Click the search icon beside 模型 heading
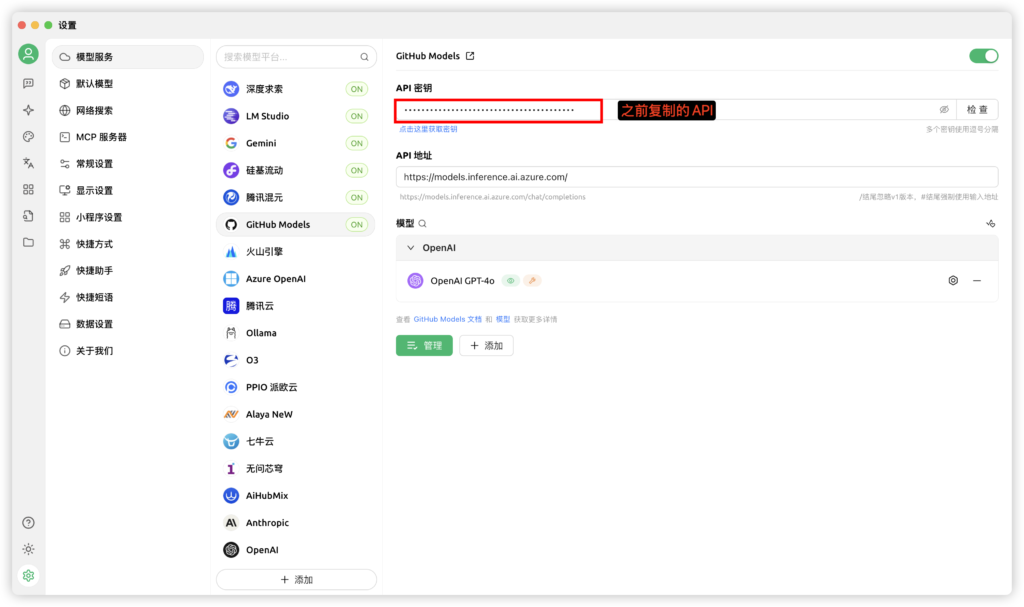 tap(423, 223)
